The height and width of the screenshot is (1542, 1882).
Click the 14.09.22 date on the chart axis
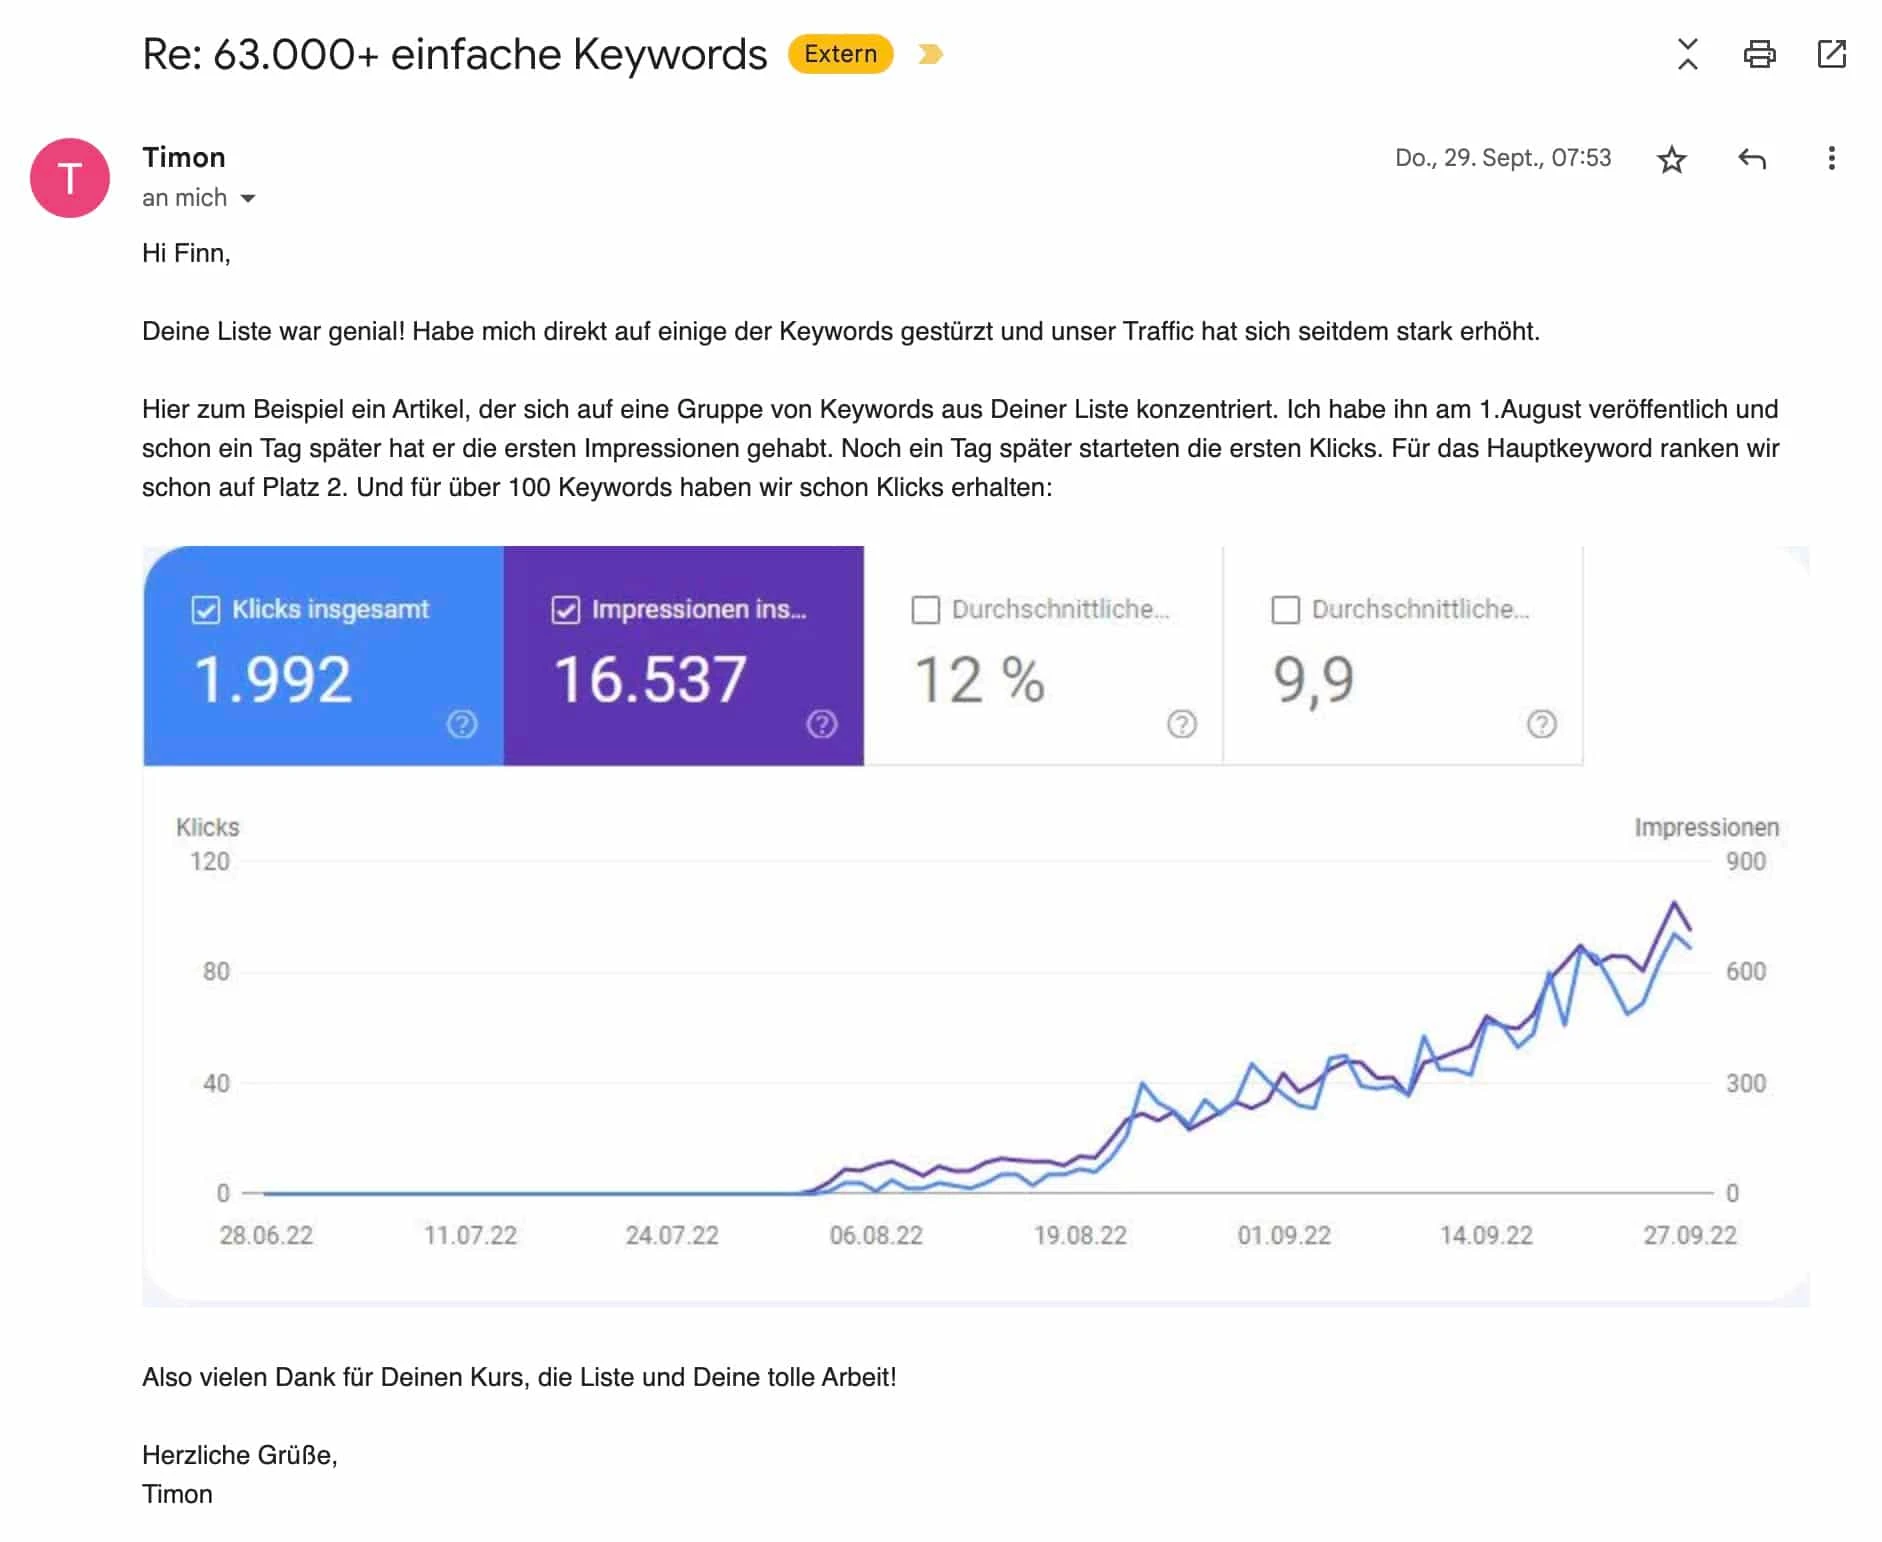[1486, 1235]
